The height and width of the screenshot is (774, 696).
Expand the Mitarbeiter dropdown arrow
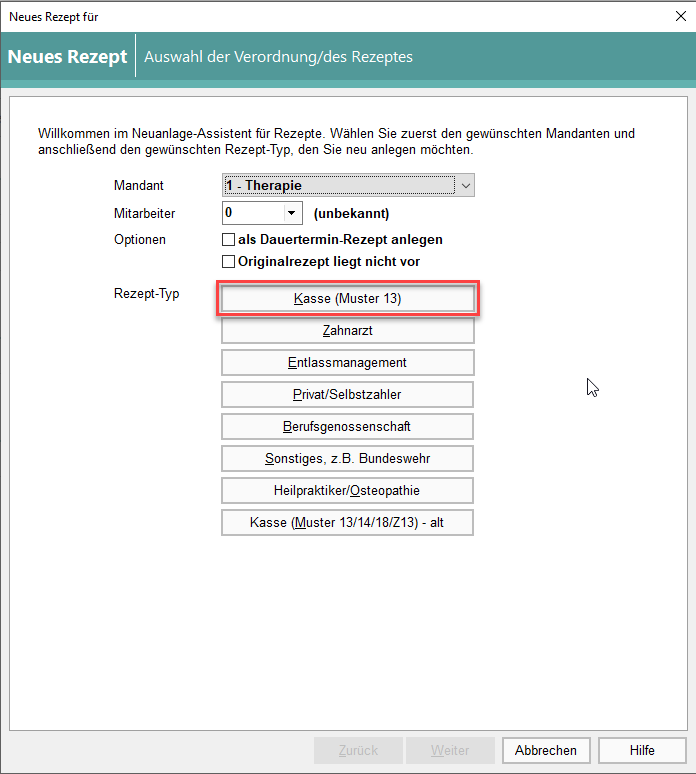292,213
